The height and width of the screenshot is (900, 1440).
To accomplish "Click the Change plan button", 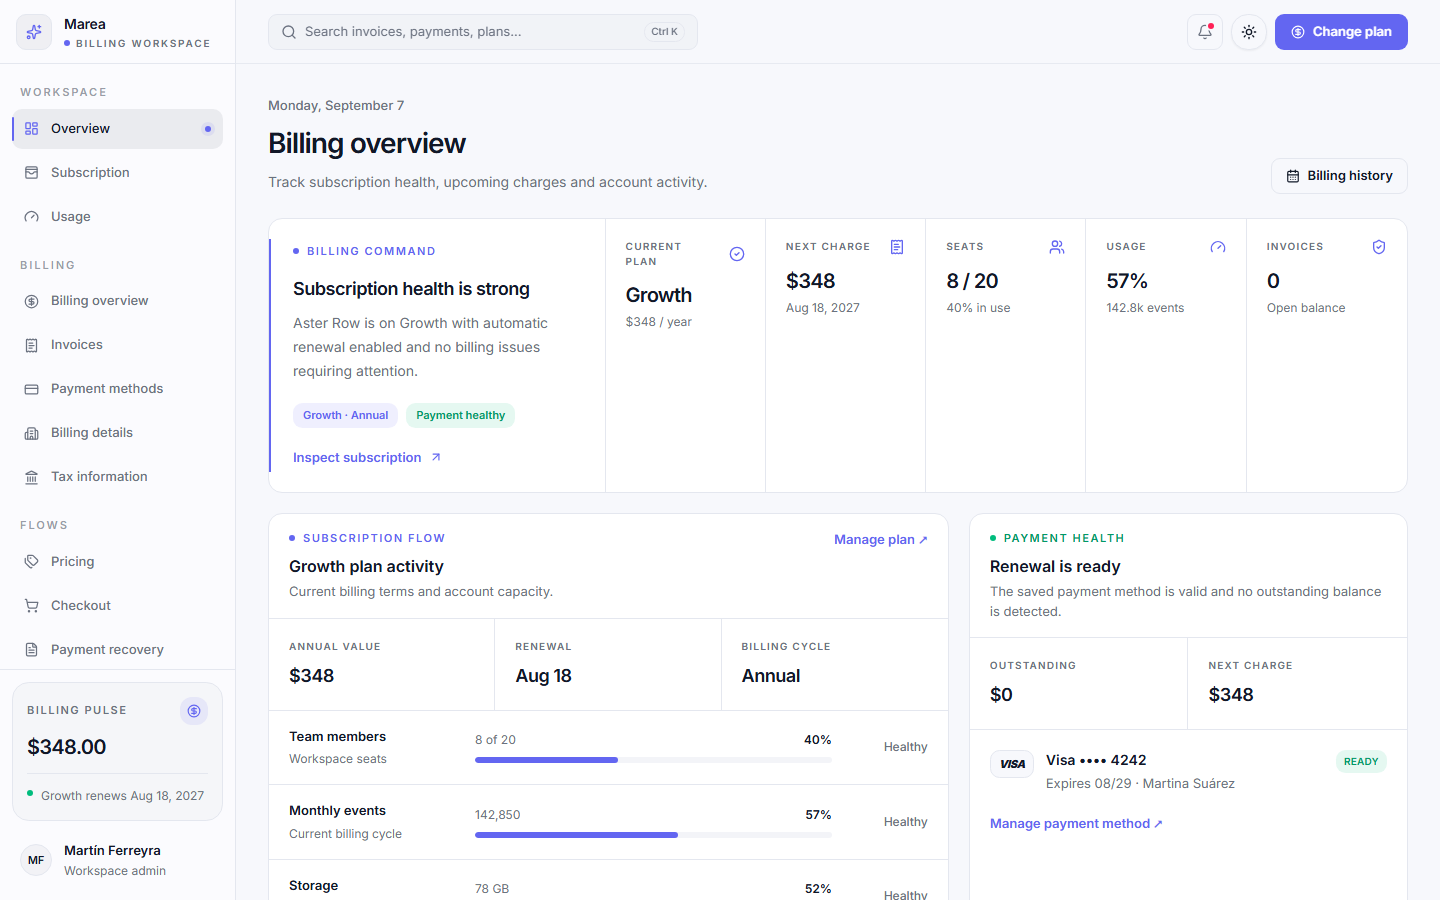I will (1341, 32).
